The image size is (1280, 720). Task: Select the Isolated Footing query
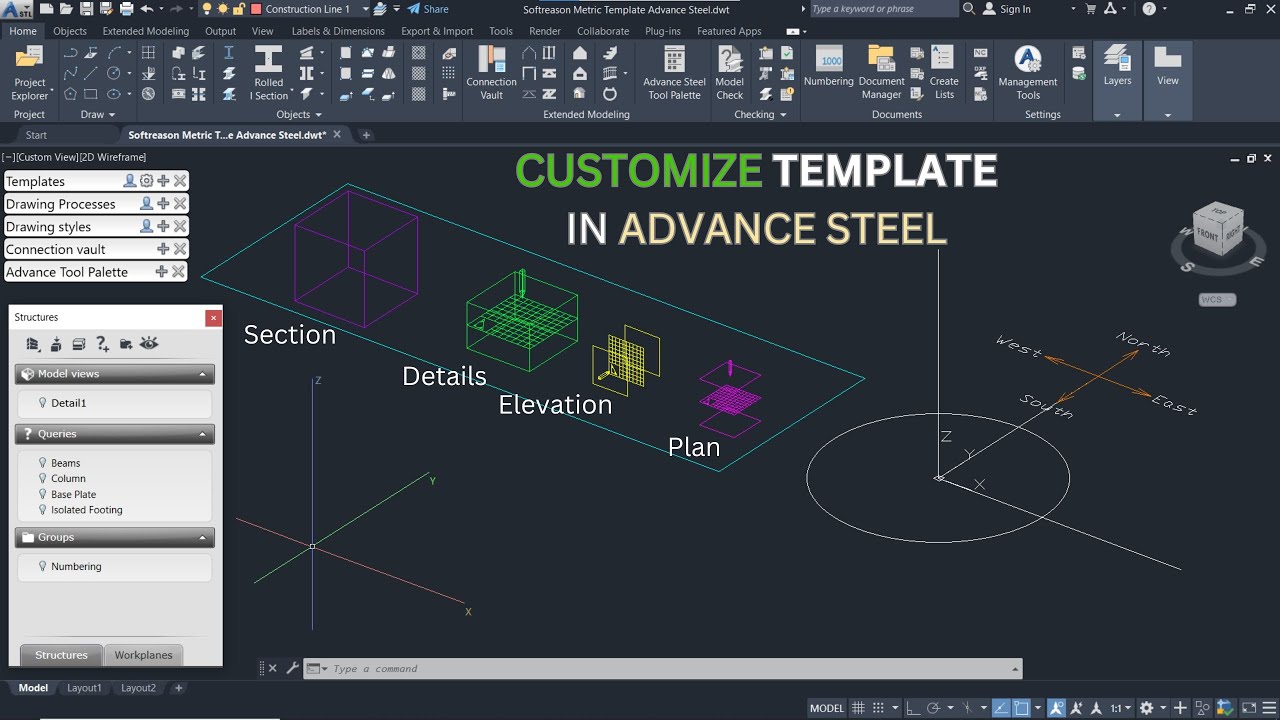coord(86,510)
